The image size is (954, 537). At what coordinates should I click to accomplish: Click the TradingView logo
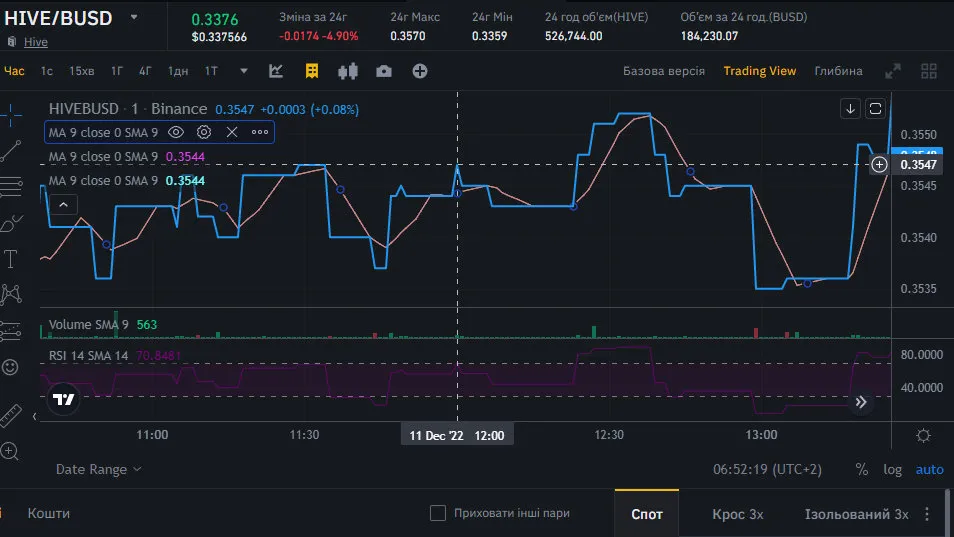tap(63, 400)
